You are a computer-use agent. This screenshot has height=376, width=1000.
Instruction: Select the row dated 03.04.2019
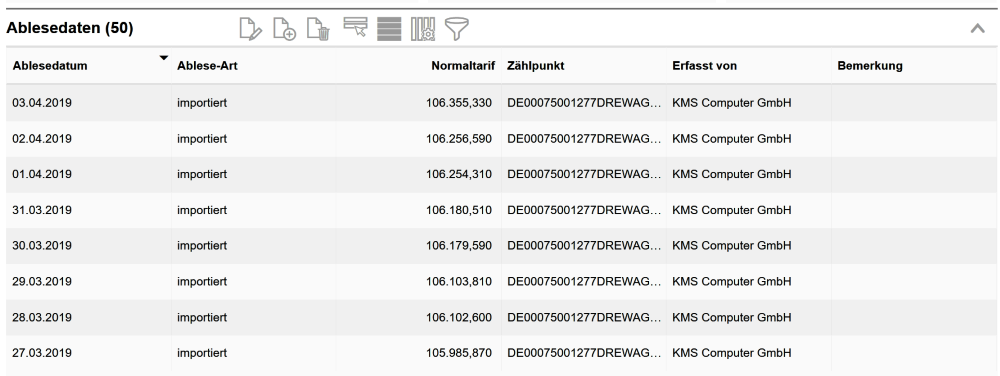pyautogui.click(x=501, y=103)
